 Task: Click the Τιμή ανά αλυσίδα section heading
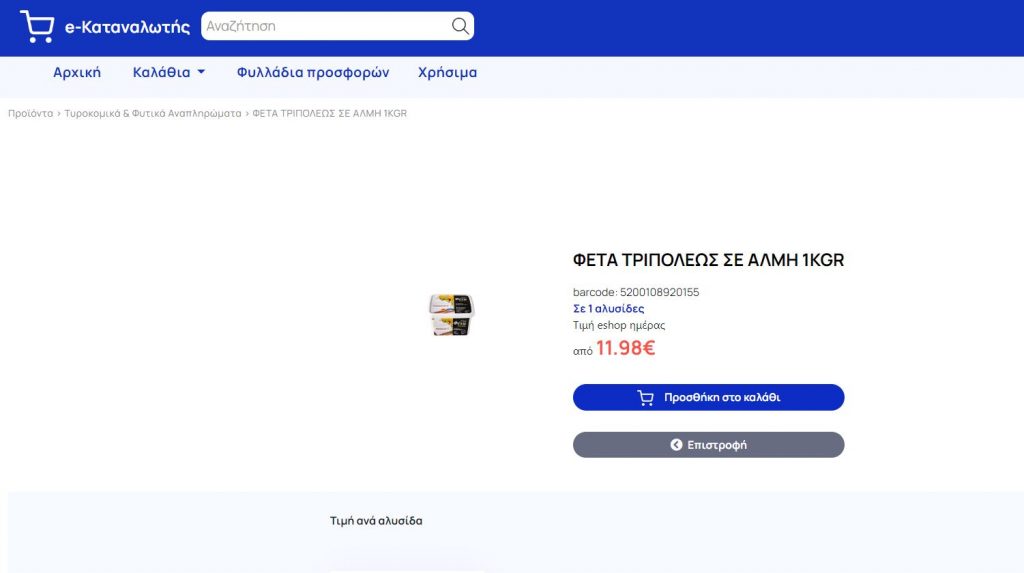click(x=376, y=521)
